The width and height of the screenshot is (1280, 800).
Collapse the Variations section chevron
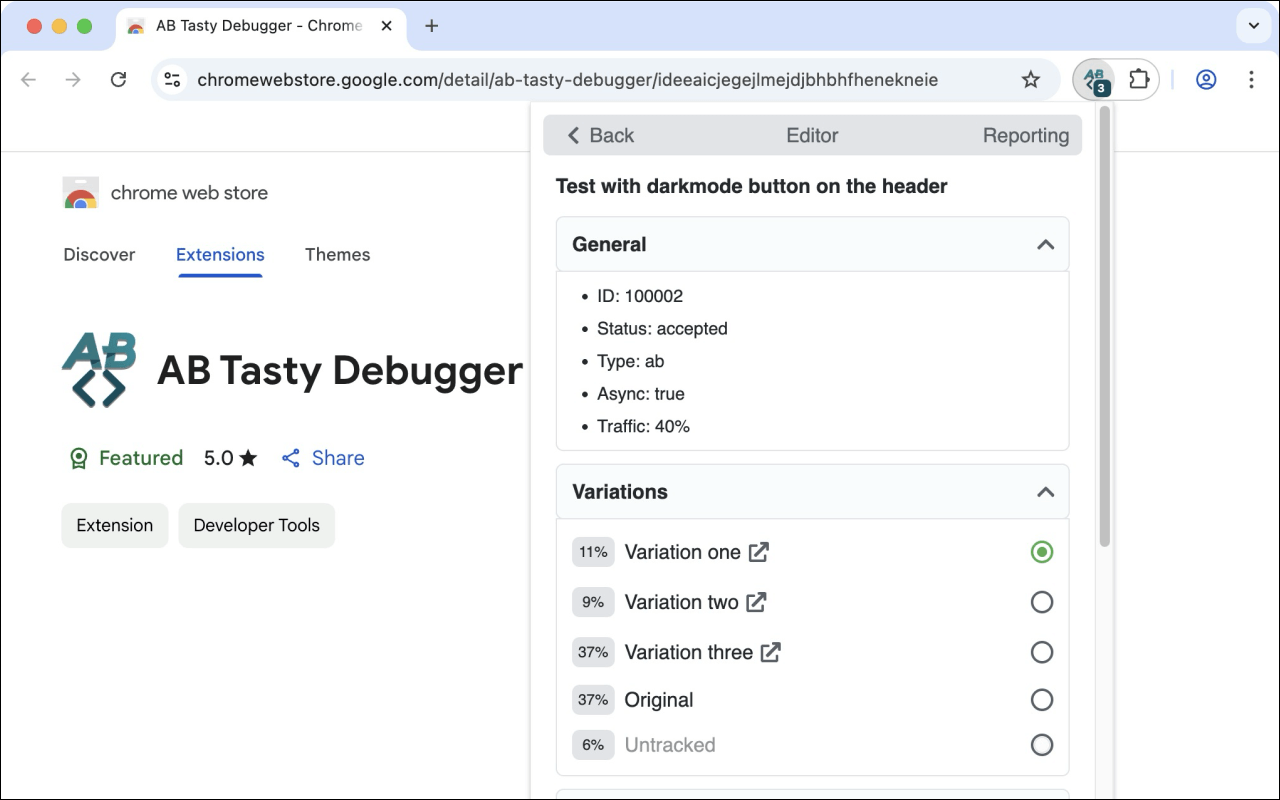1046,491
